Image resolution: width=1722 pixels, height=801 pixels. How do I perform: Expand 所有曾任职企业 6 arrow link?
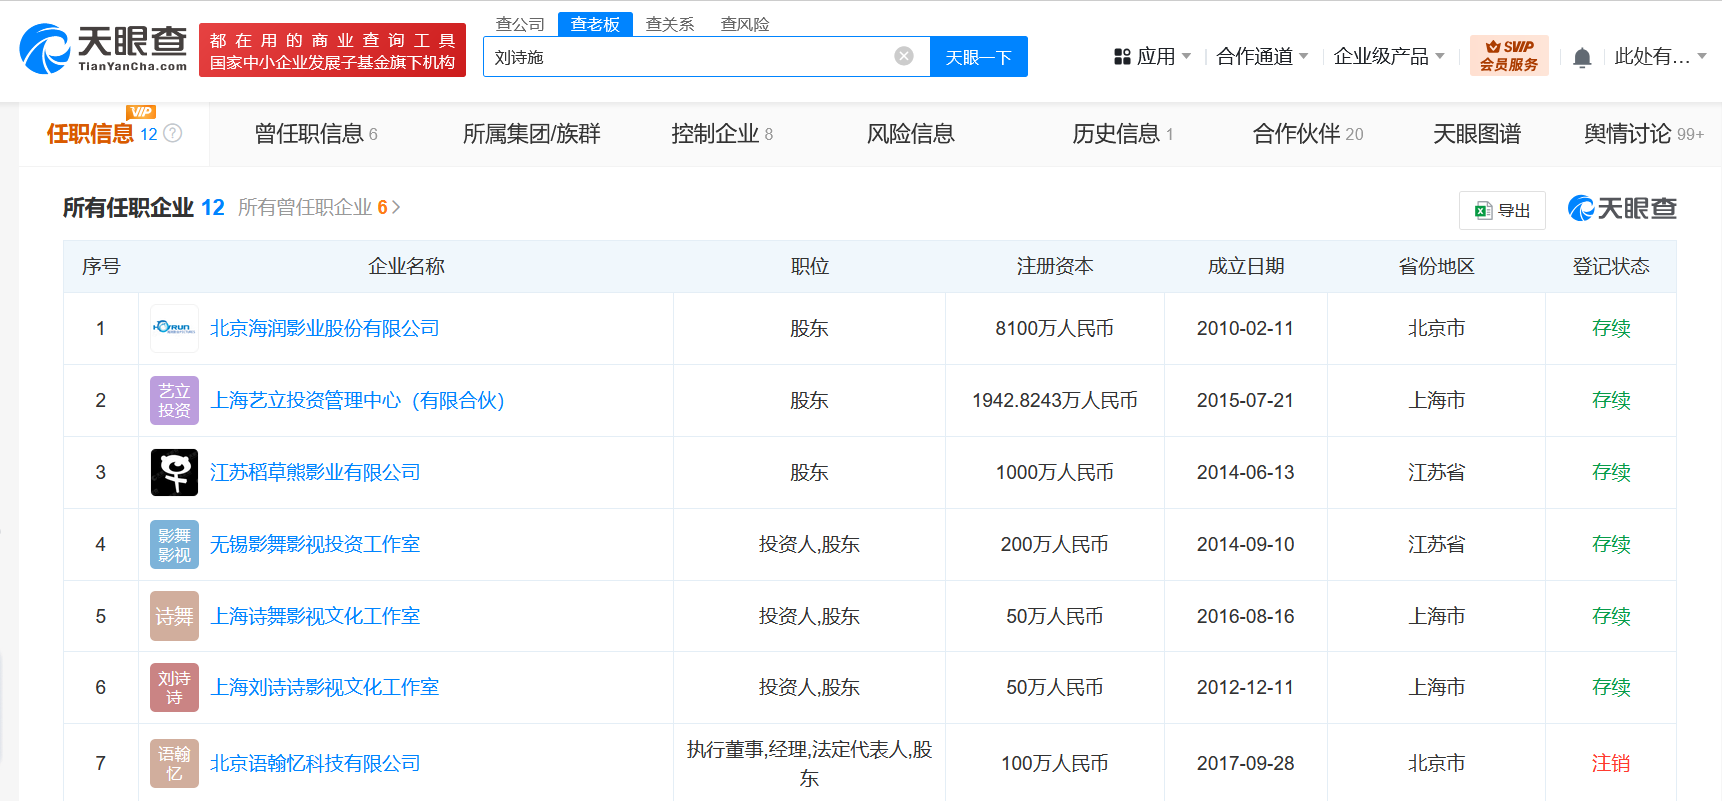pos(319,207)
